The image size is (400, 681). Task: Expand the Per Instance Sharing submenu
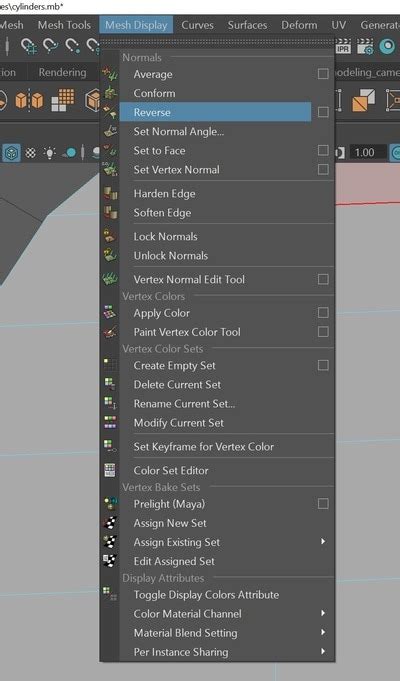[323, 651]
